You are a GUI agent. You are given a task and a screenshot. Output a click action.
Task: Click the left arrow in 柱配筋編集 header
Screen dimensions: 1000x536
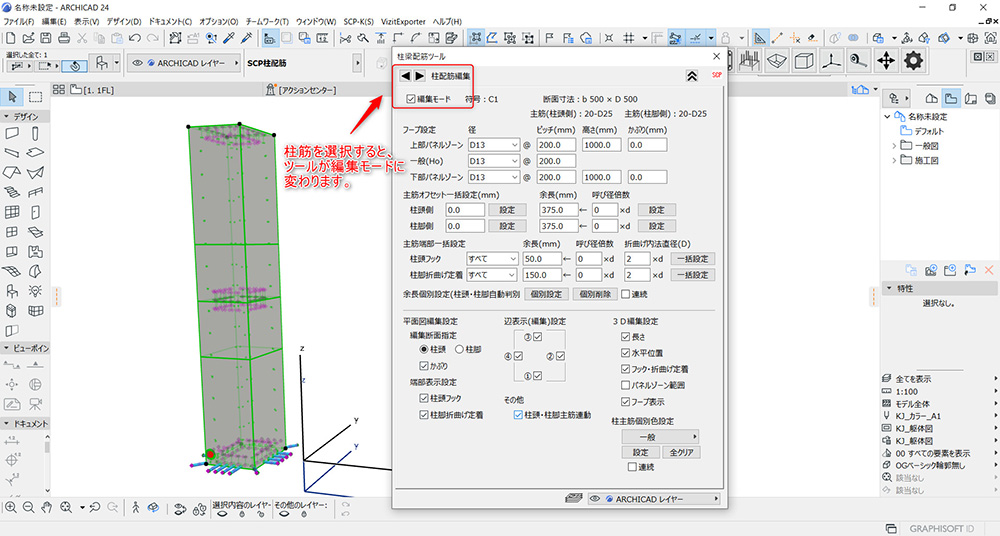point(405,75)
